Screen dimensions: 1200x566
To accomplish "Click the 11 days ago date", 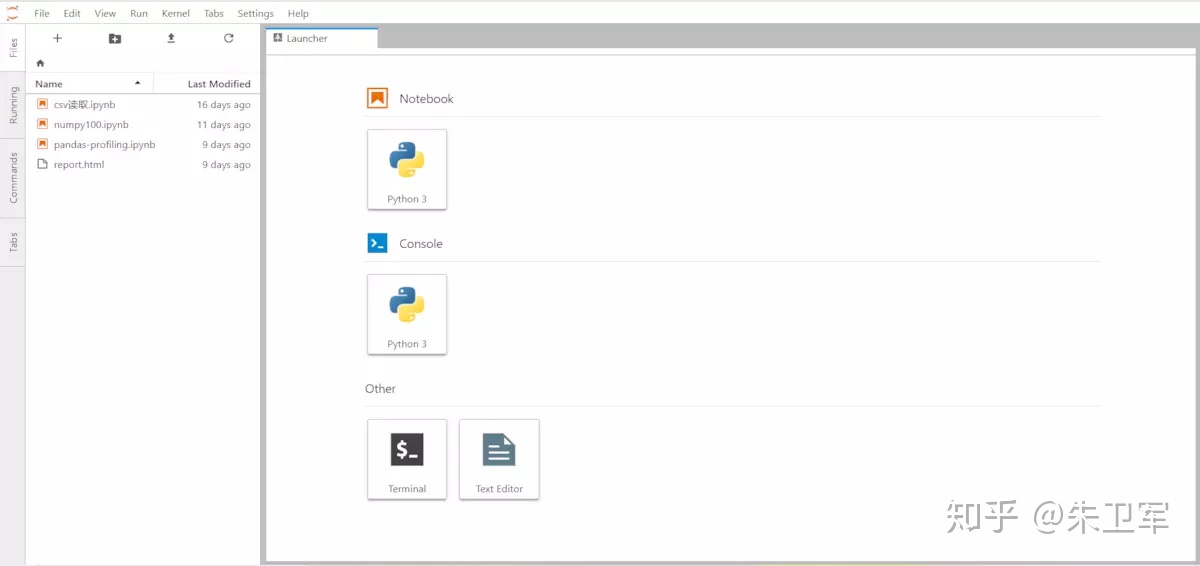I will 223,124.
